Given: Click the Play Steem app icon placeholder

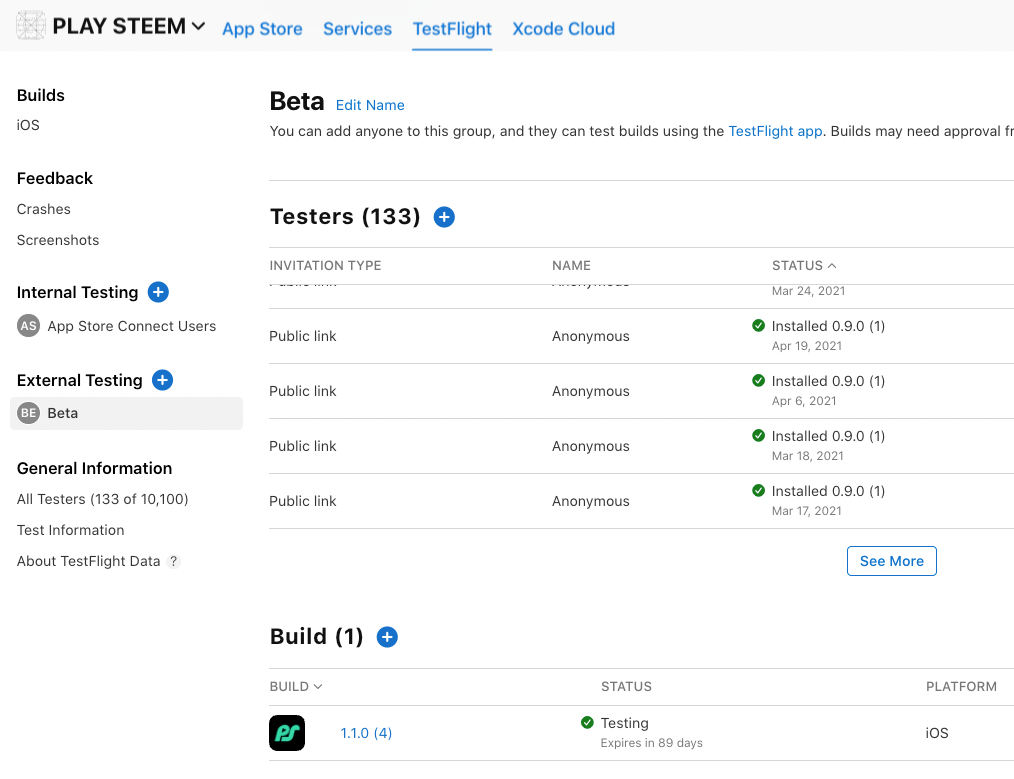Looking at the screenshot, I should tap(30, 26).
